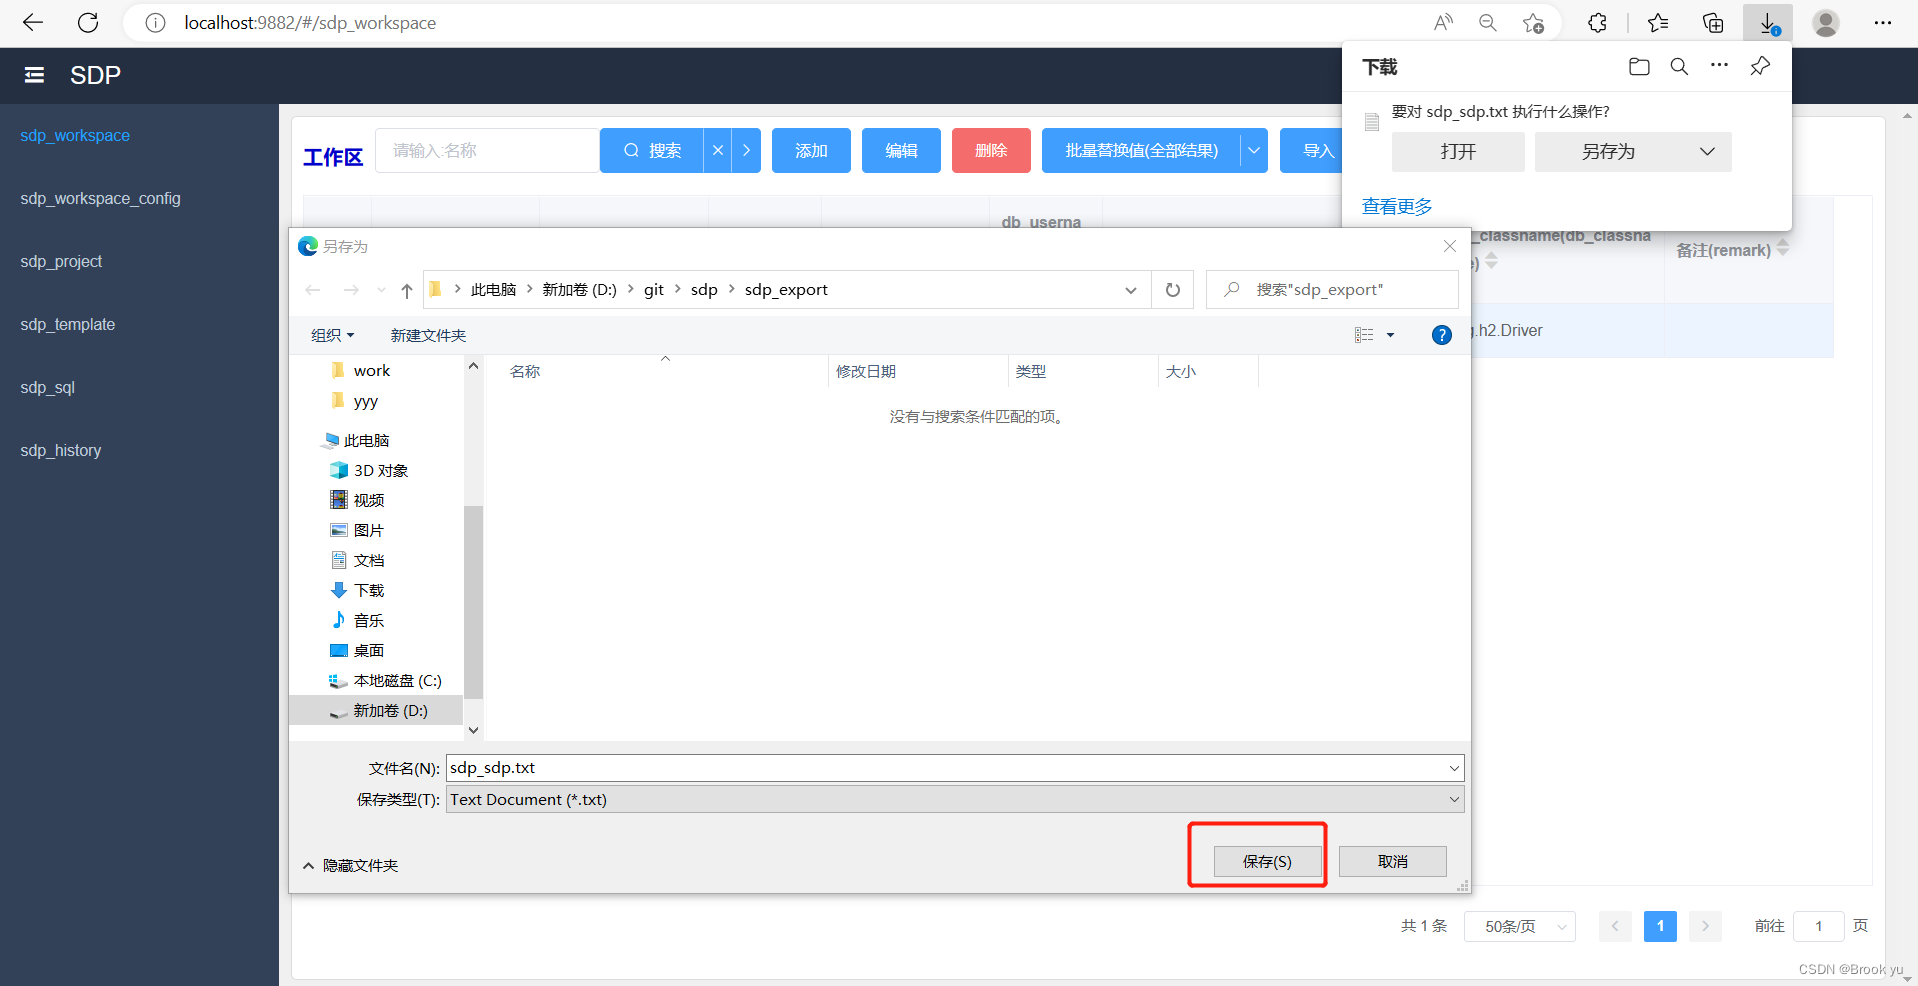Viewport: 1918px width, 986px height.
Task: Click the file name input field
Action: point(945,768)
